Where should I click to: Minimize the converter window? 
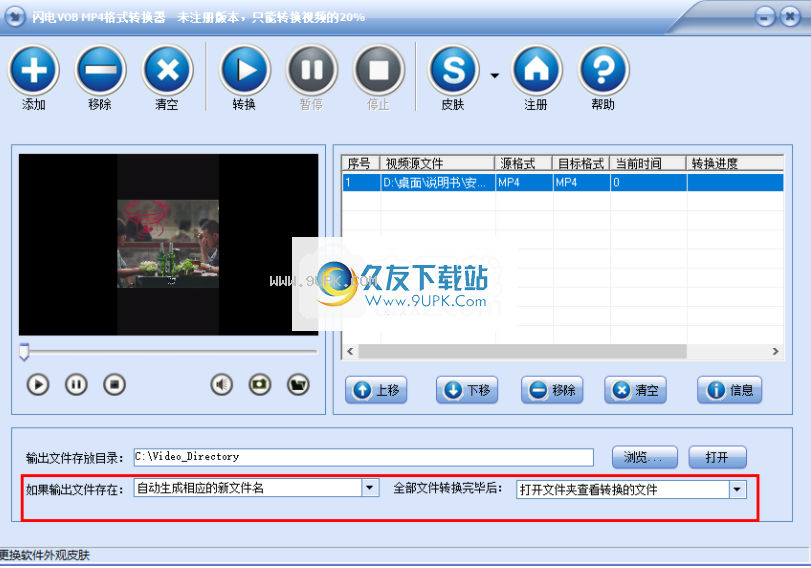764,17
